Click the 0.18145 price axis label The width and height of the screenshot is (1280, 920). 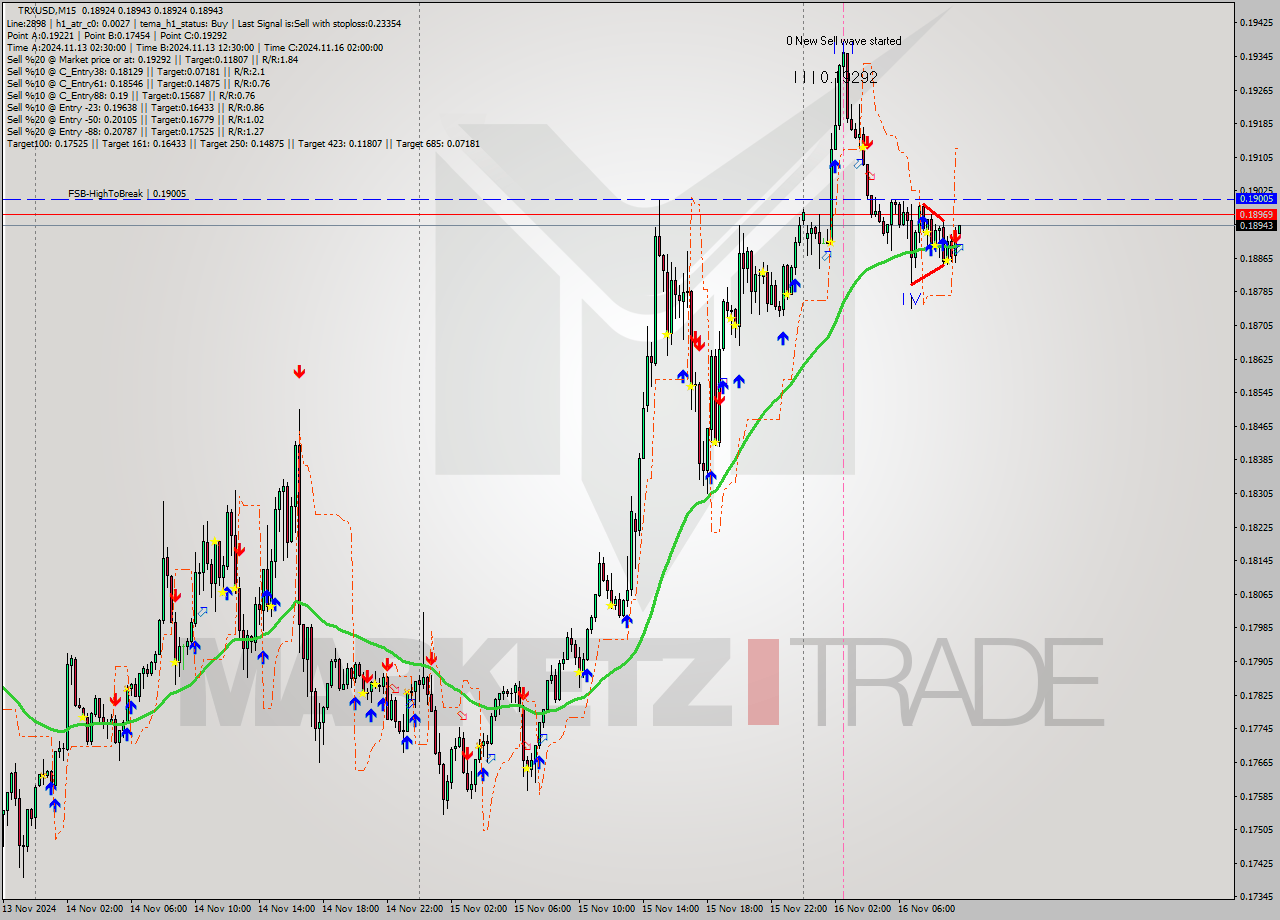[x=1256, y=561]
